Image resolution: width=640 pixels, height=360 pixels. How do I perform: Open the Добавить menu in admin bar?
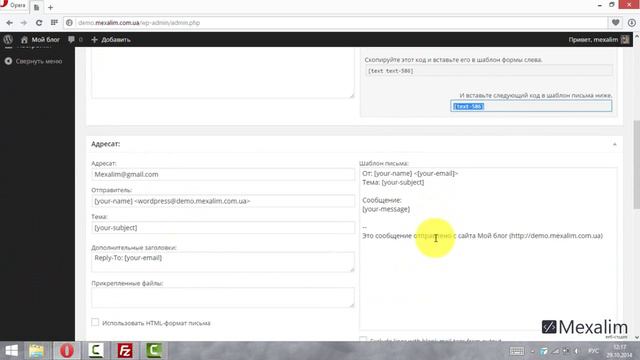click(111, 40)
